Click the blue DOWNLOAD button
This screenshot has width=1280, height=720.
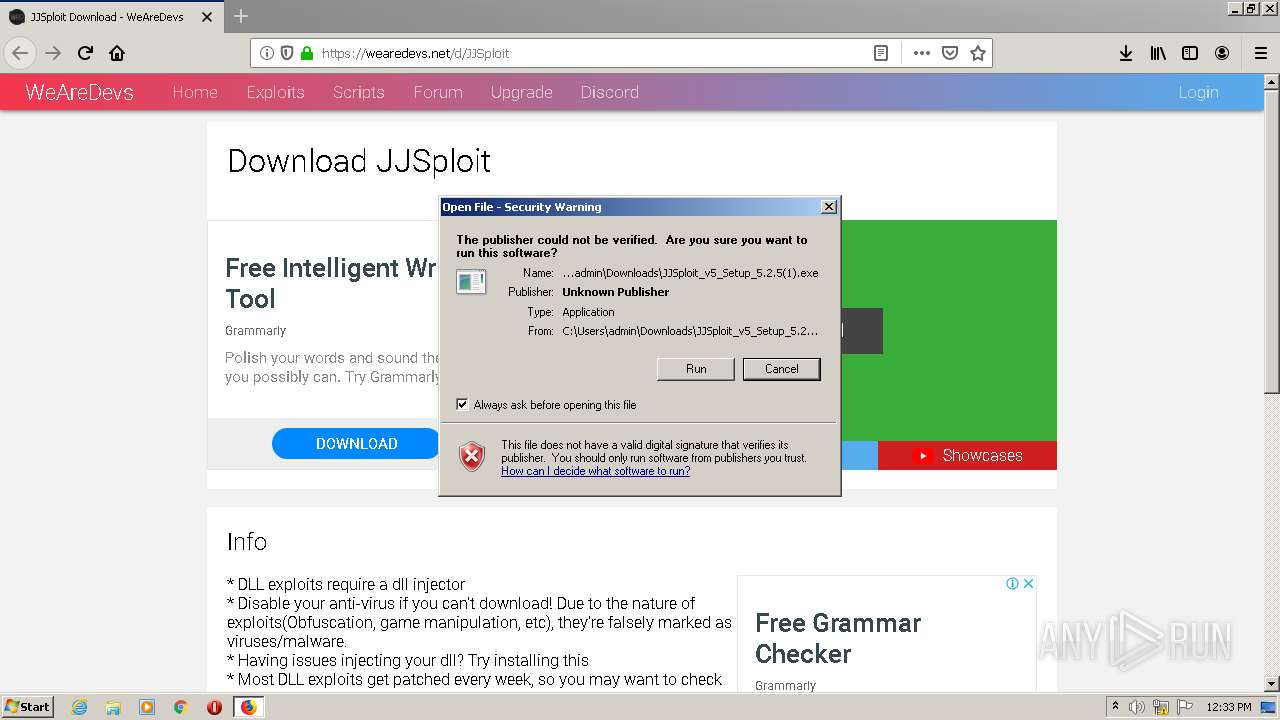point(356,443)
